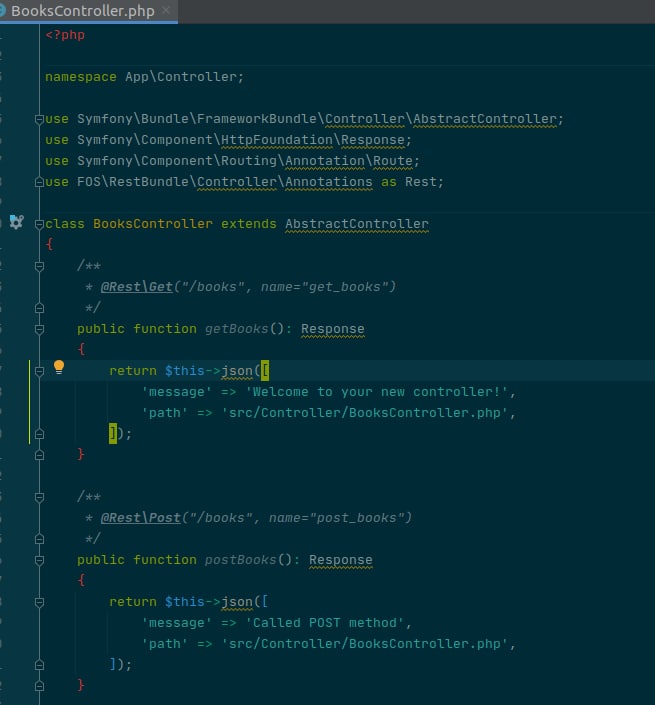Click the extends keyword
The height and width of the screenshot is (705, 655).
[249, 224]
